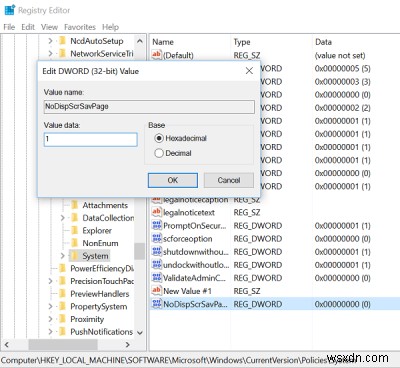Viewport: 400px width, 368px height.
Task: Expand the PushNotifications key
Action: click(x=50, y=332)
